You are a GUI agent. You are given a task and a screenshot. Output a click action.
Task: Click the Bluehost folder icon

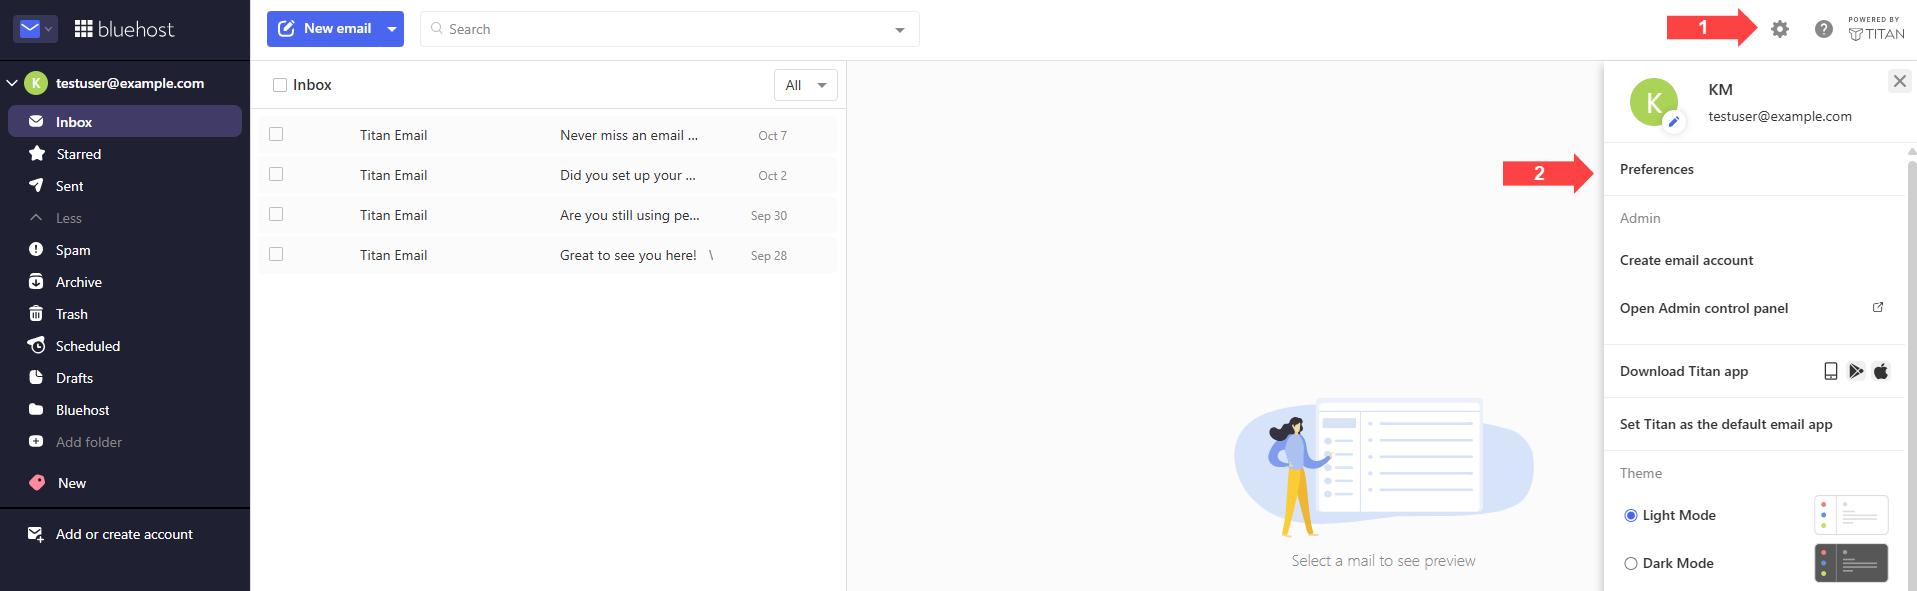coord(36,409)
